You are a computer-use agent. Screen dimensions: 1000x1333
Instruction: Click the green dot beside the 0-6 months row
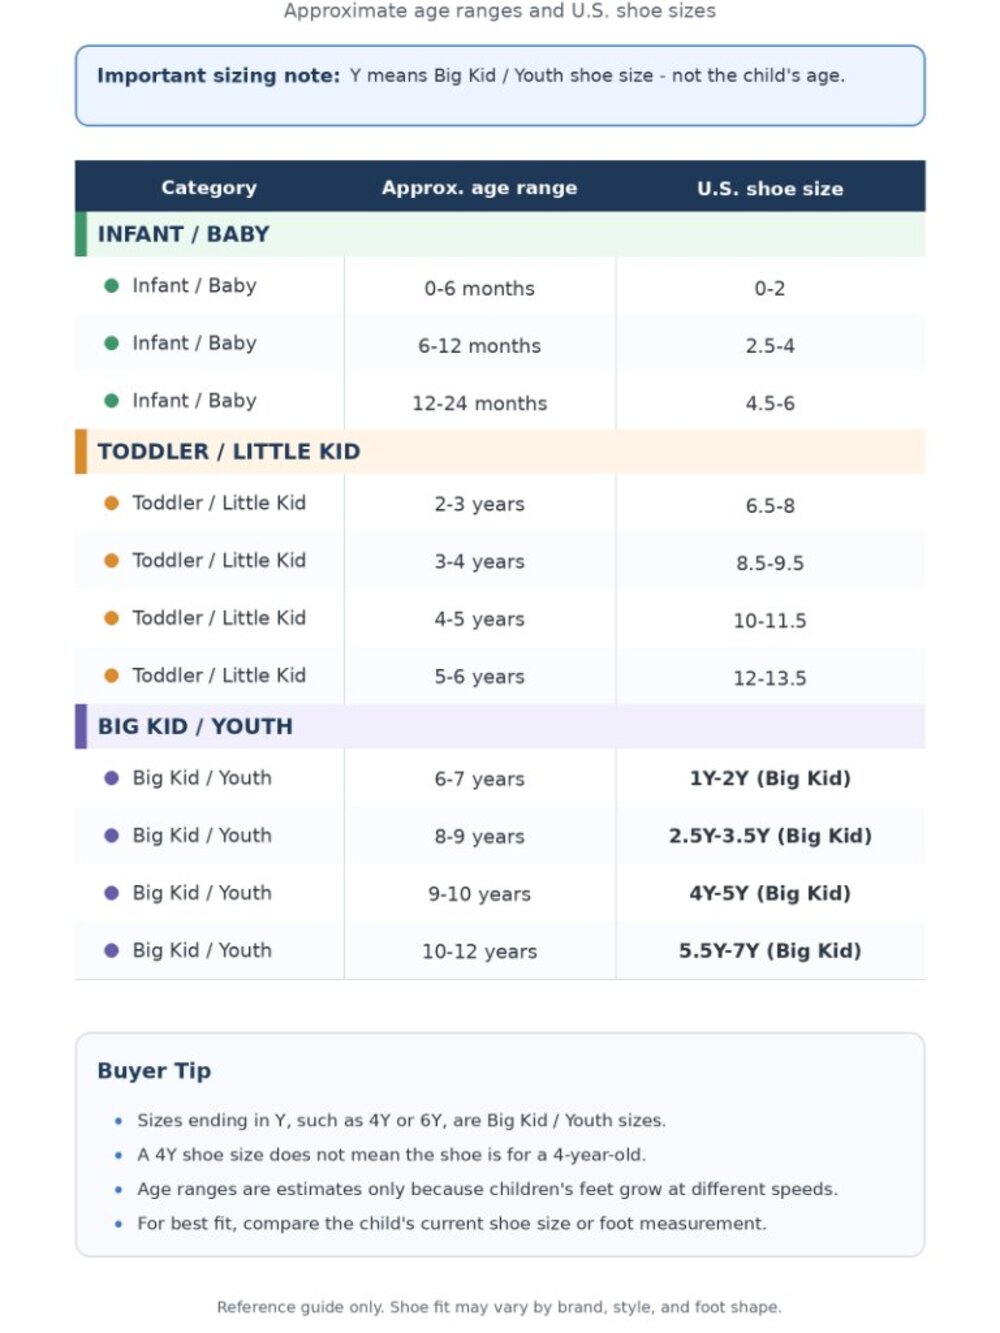[x=112, y=286]
